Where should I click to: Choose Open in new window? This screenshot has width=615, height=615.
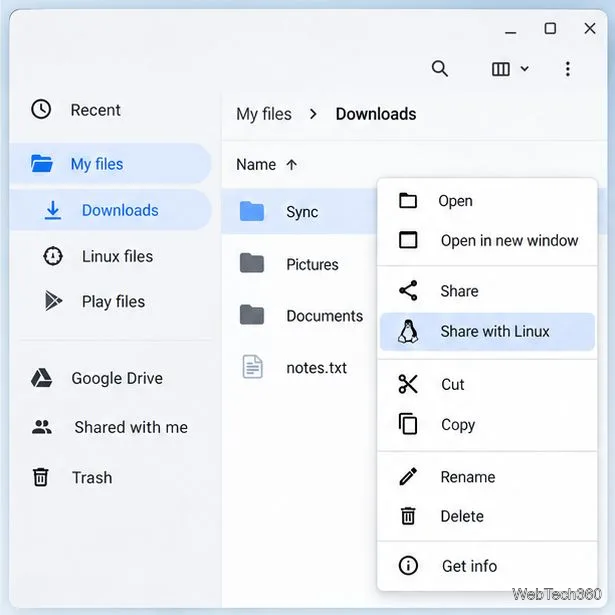[487, 240]
